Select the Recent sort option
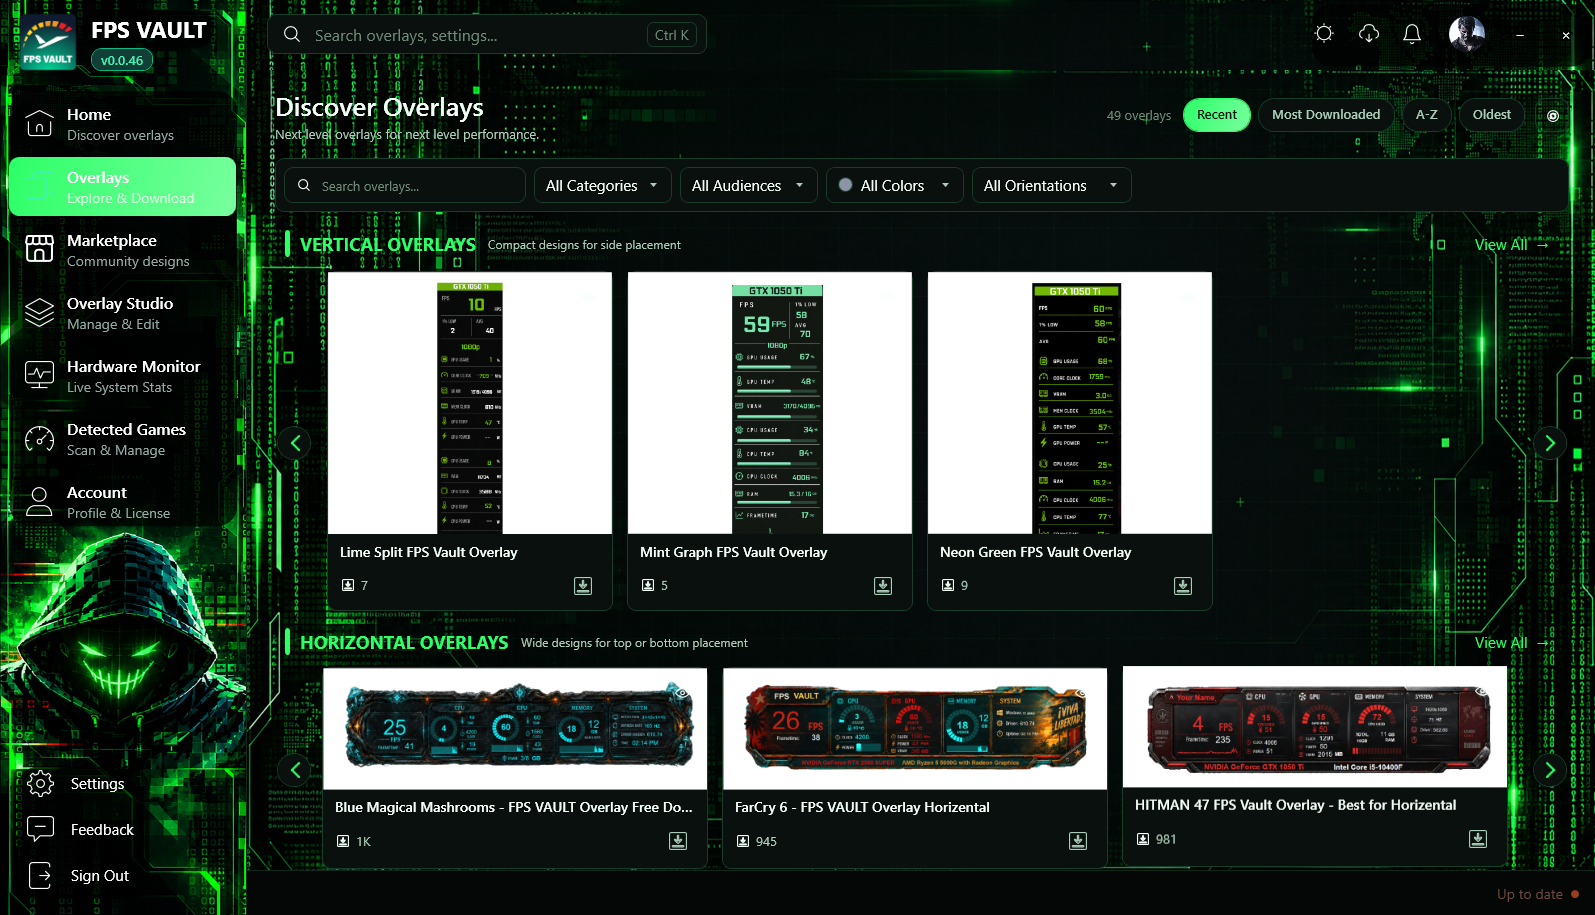 click(1217, 115)
